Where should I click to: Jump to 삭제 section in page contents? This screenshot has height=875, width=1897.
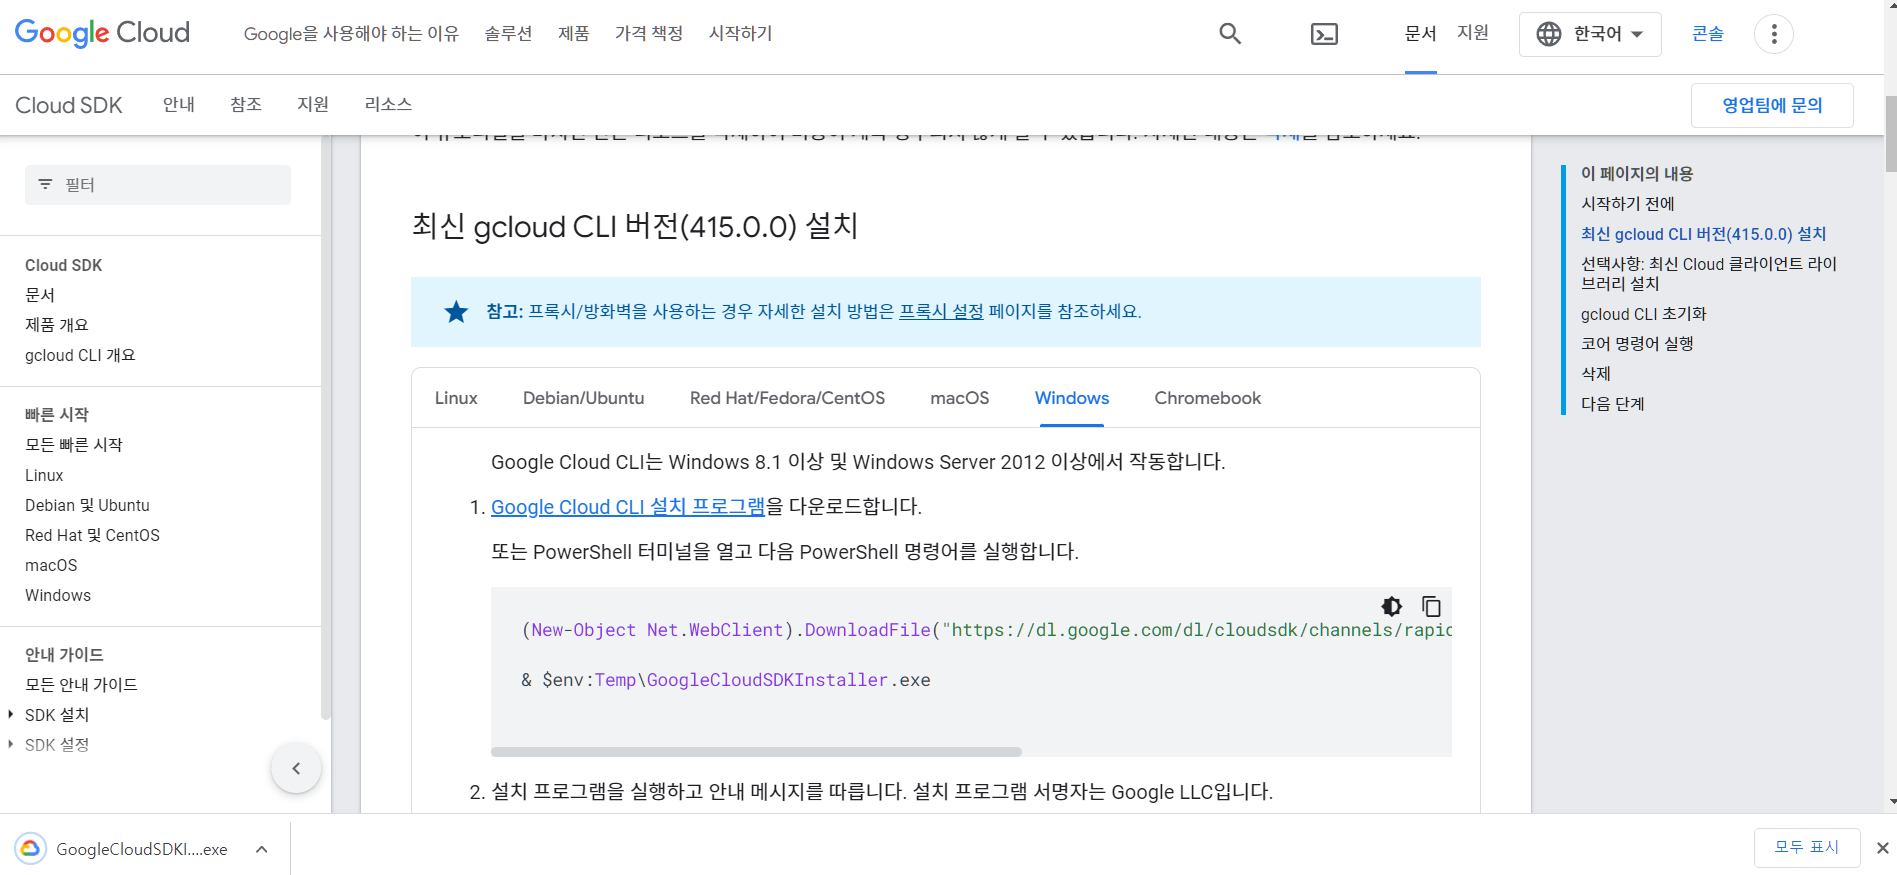point(1595,374)
